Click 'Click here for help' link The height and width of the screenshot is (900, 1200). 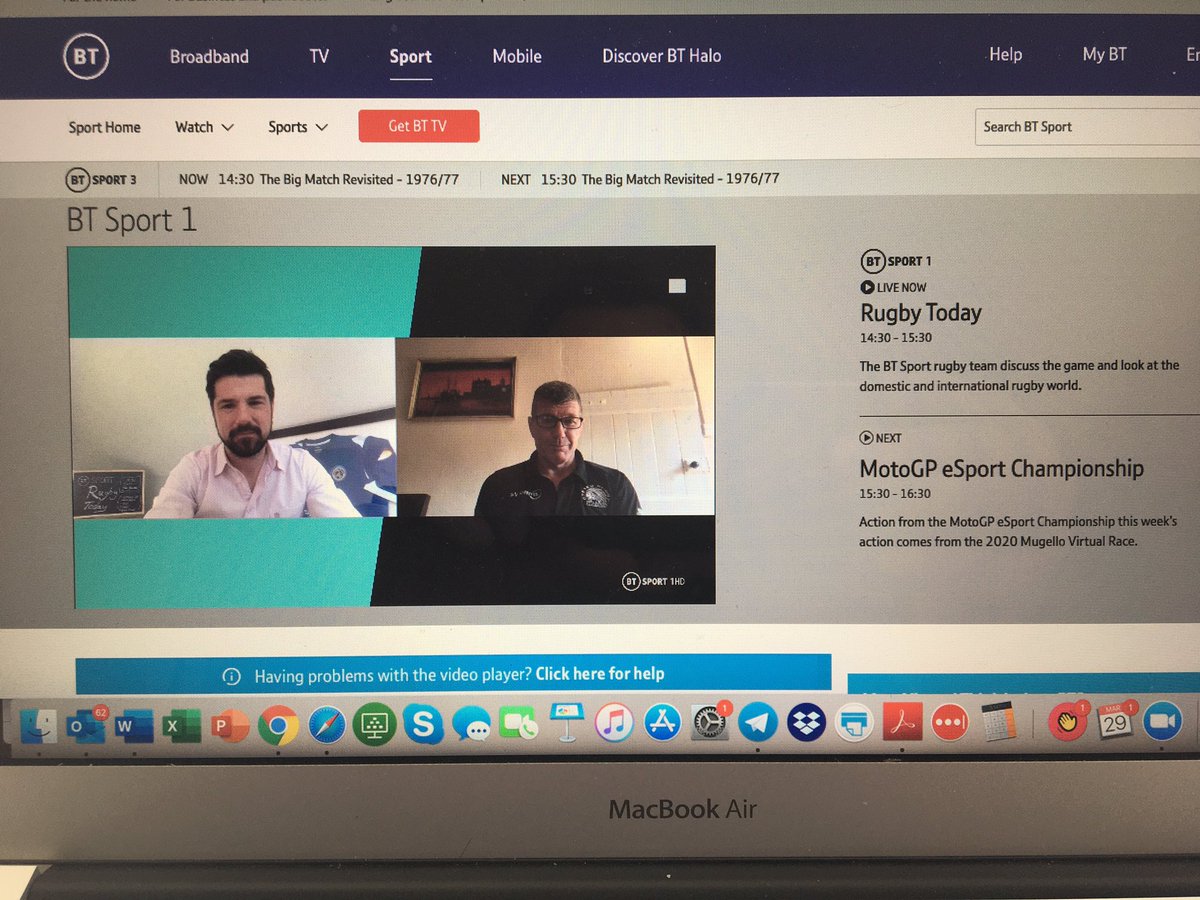(x=600, y=674)
